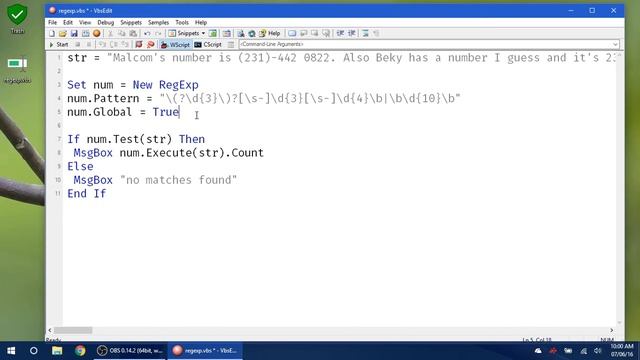Select WScript as the script host

point(175,44)
